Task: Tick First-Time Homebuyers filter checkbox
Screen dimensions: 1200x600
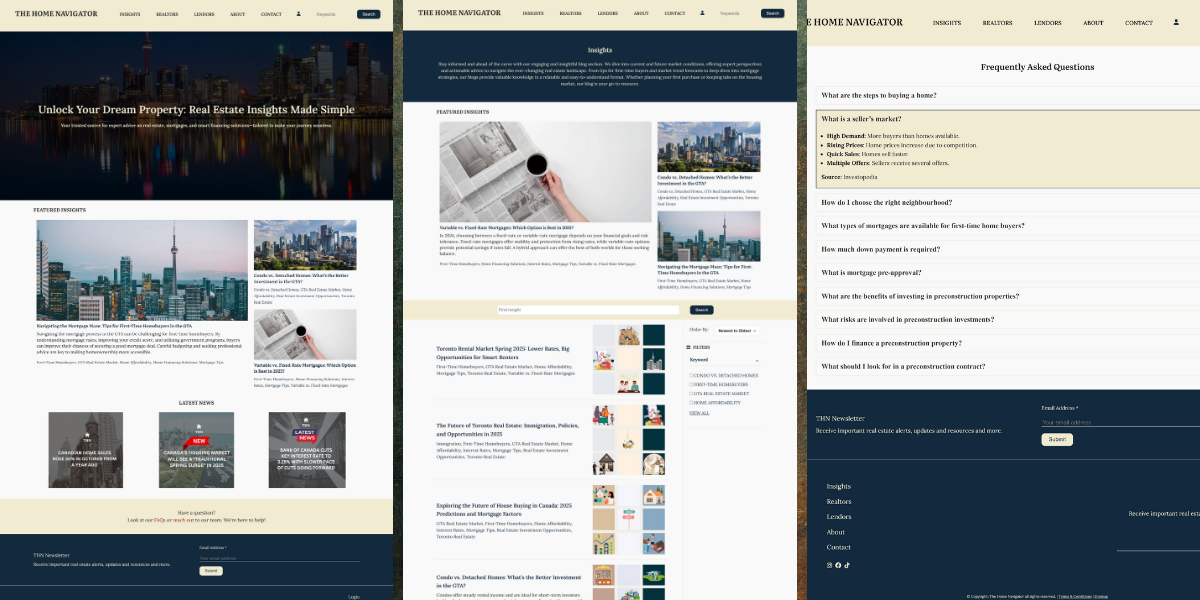Action: (x=691, y=384)
